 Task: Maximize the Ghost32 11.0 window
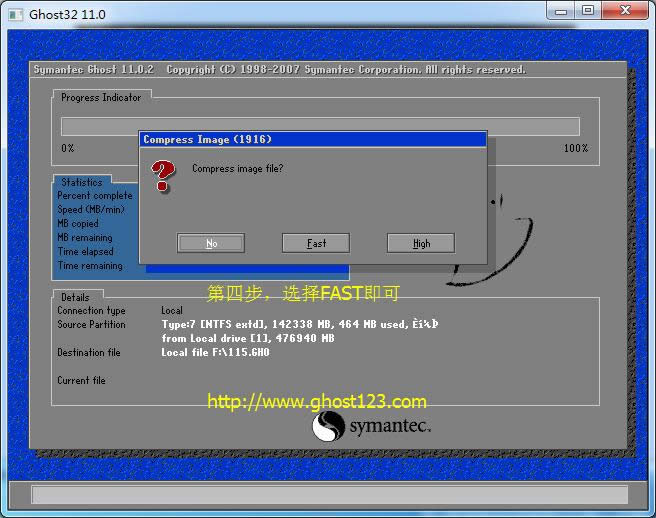click(x=588, y=11)
